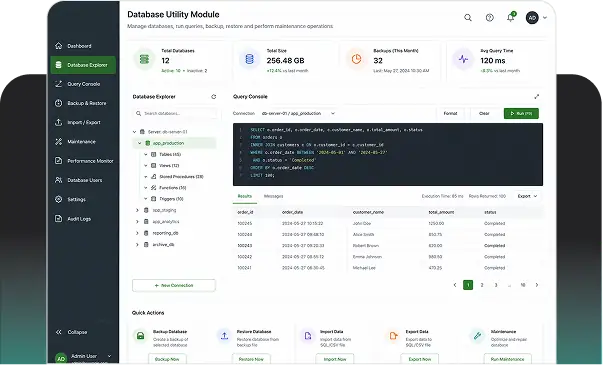Screen dimensions: 603x365
Task: Click the app_production database icon in tree
Action: pos(147,143)
